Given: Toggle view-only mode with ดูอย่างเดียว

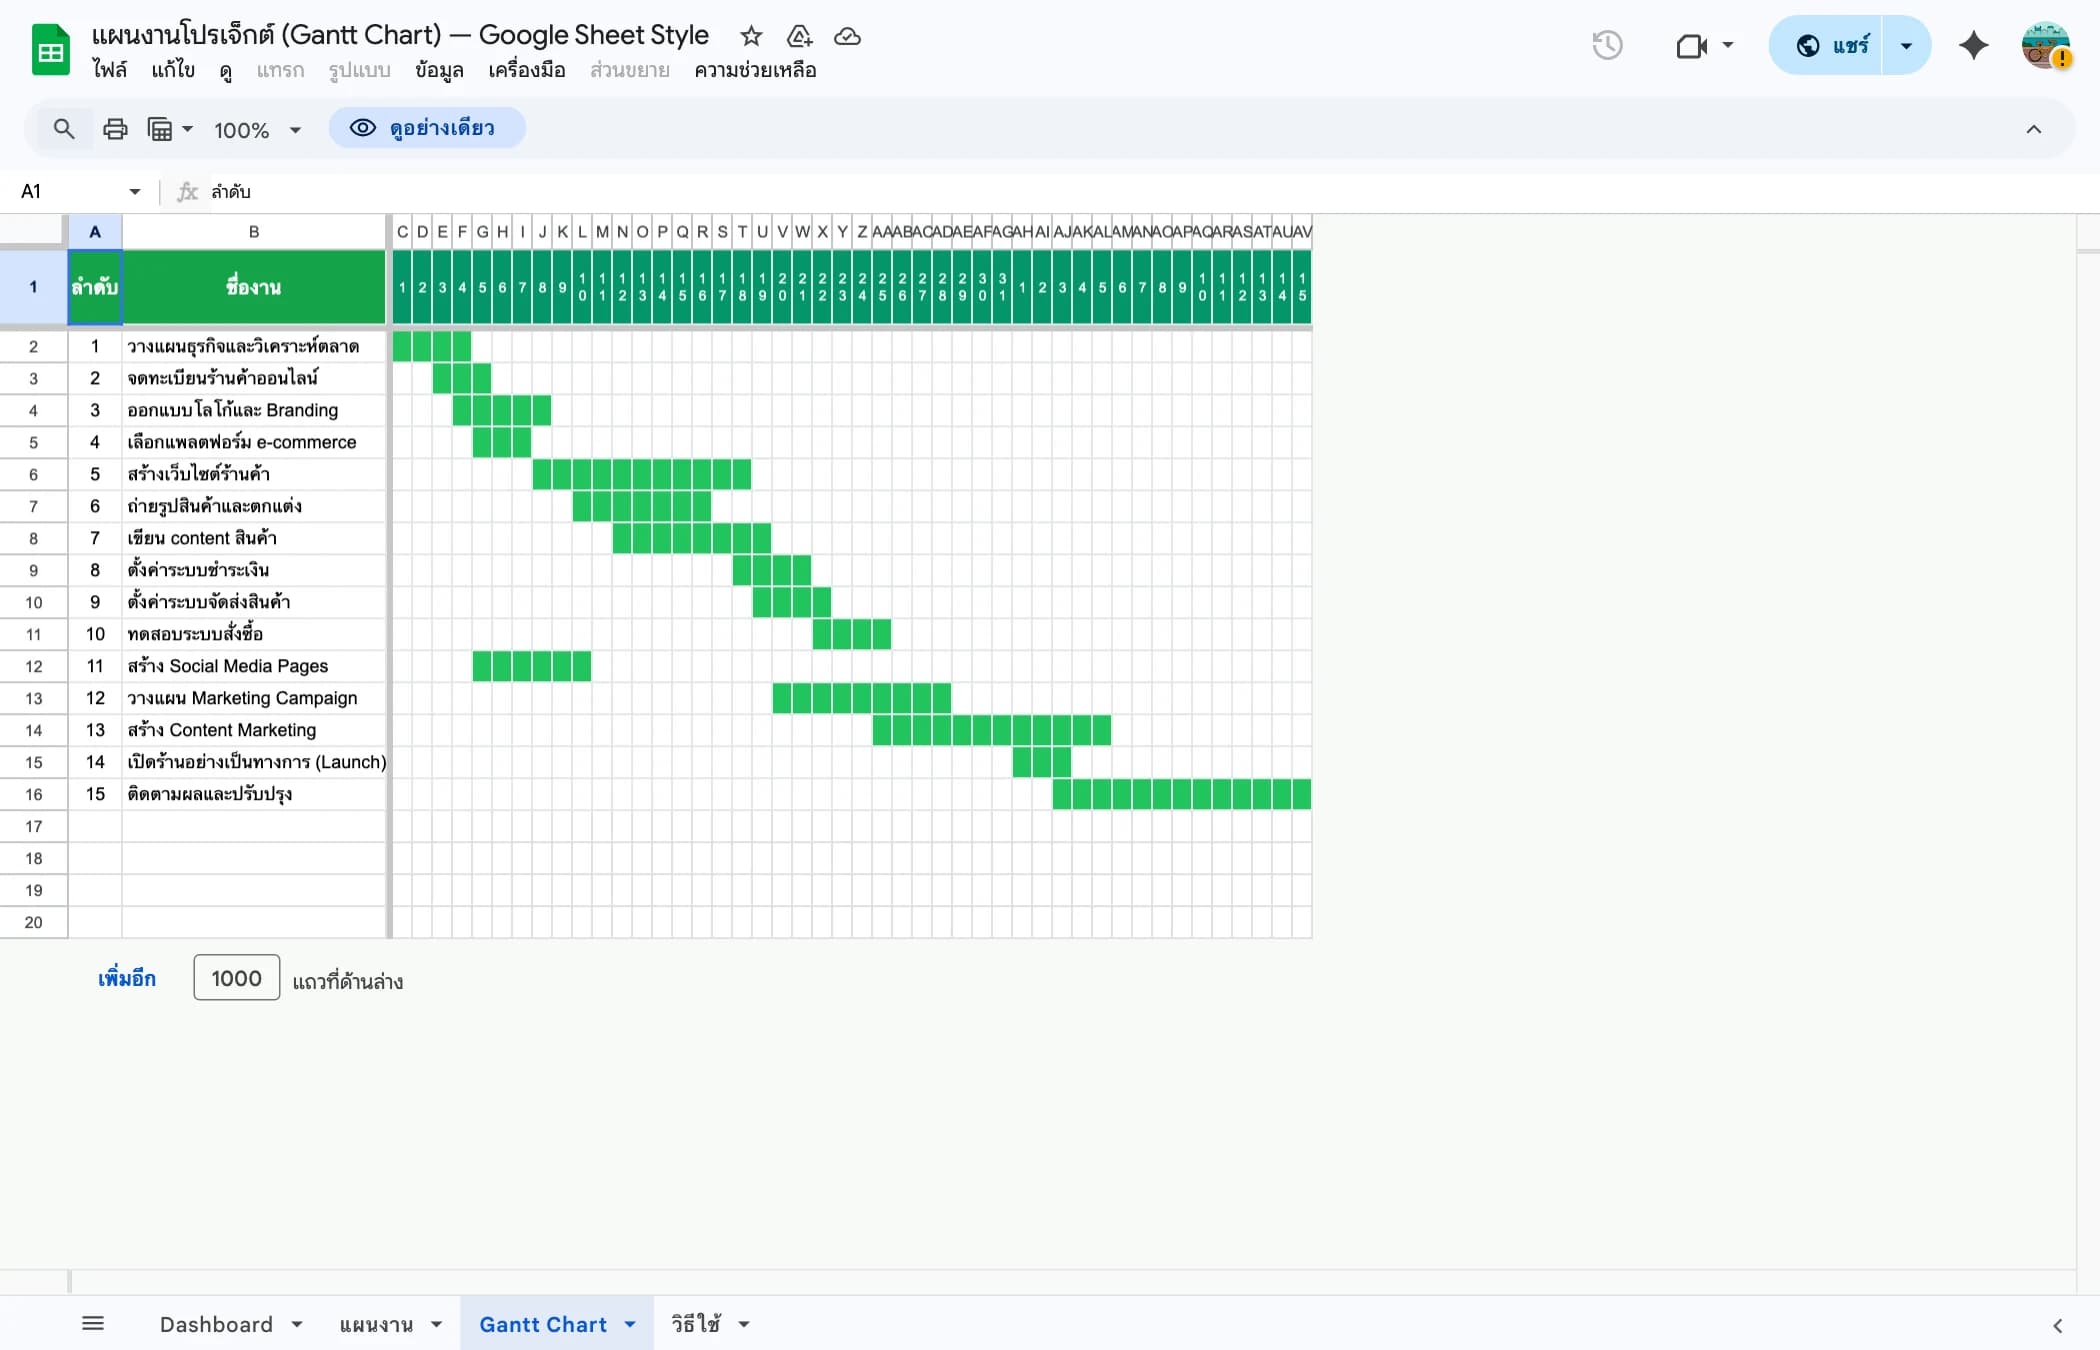Looking at the screenshot, I should (428, 128).
